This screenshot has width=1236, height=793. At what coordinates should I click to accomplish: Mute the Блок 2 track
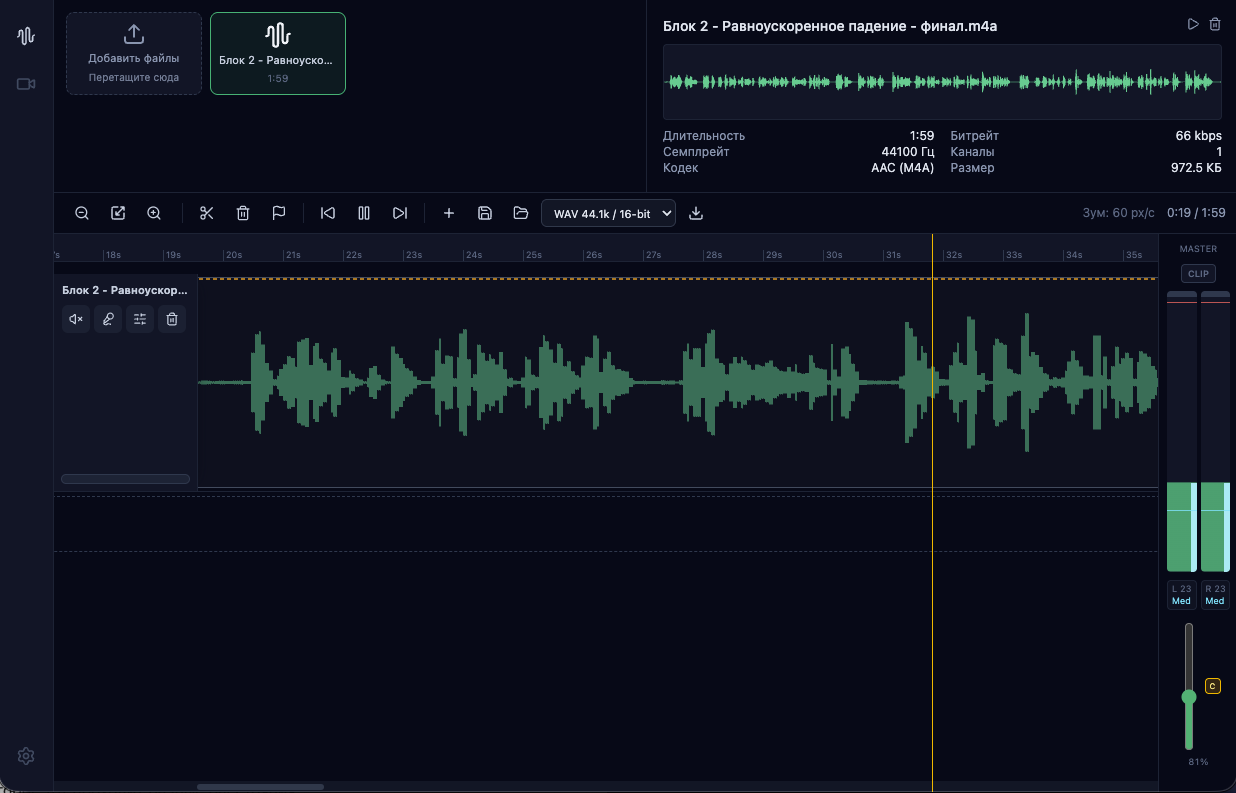point(76,319)
